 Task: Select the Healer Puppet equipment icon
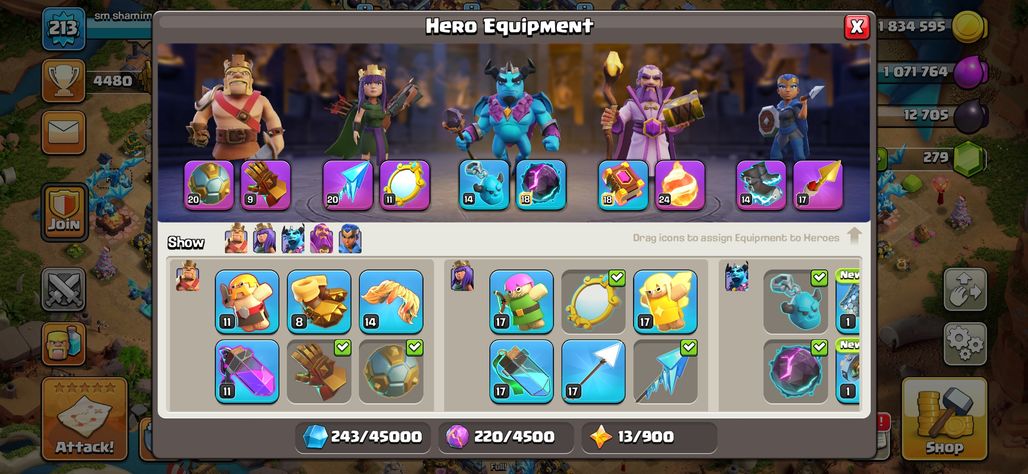665,302
